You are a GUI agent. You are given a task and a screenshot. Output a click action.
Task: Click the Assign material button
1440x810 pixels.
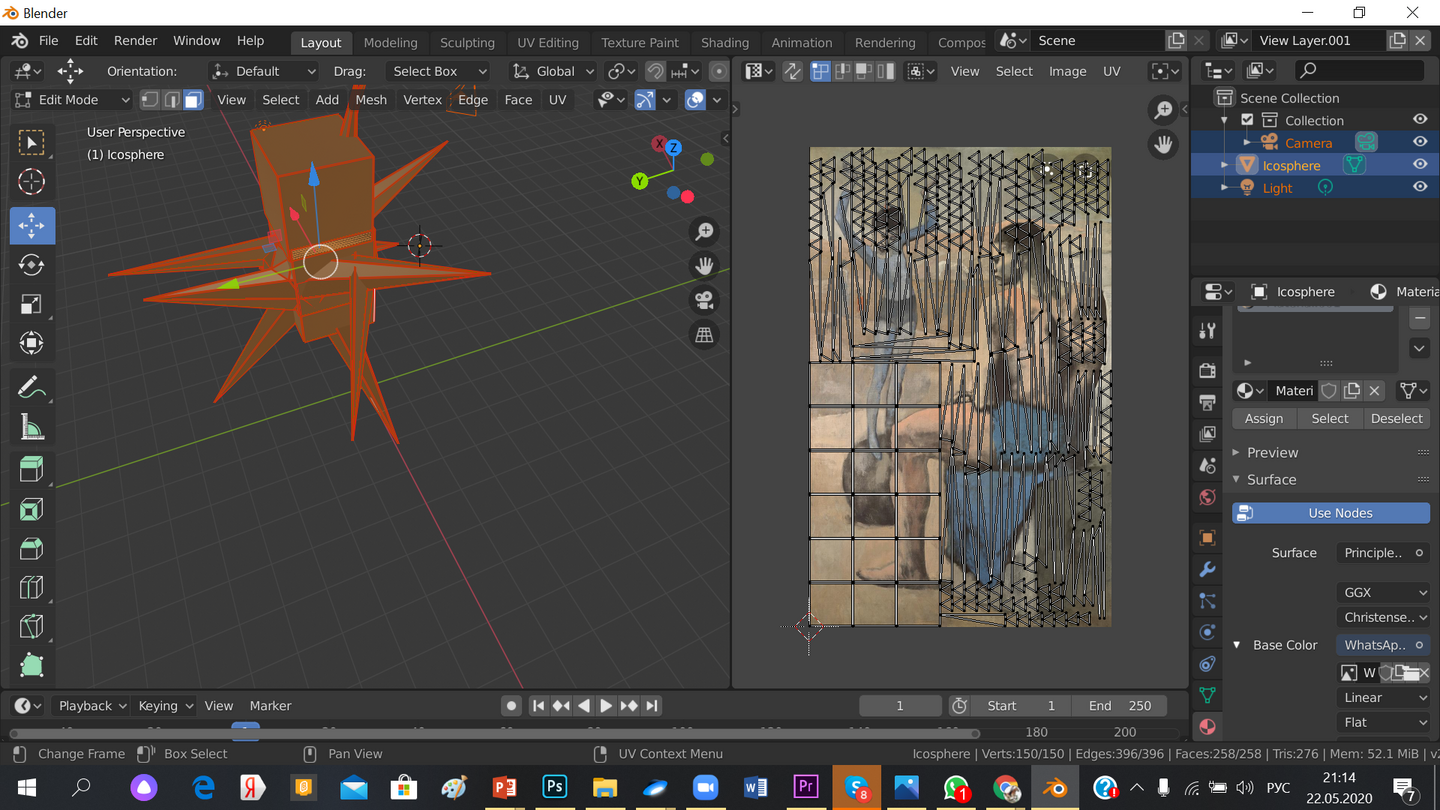(1264, 418)
